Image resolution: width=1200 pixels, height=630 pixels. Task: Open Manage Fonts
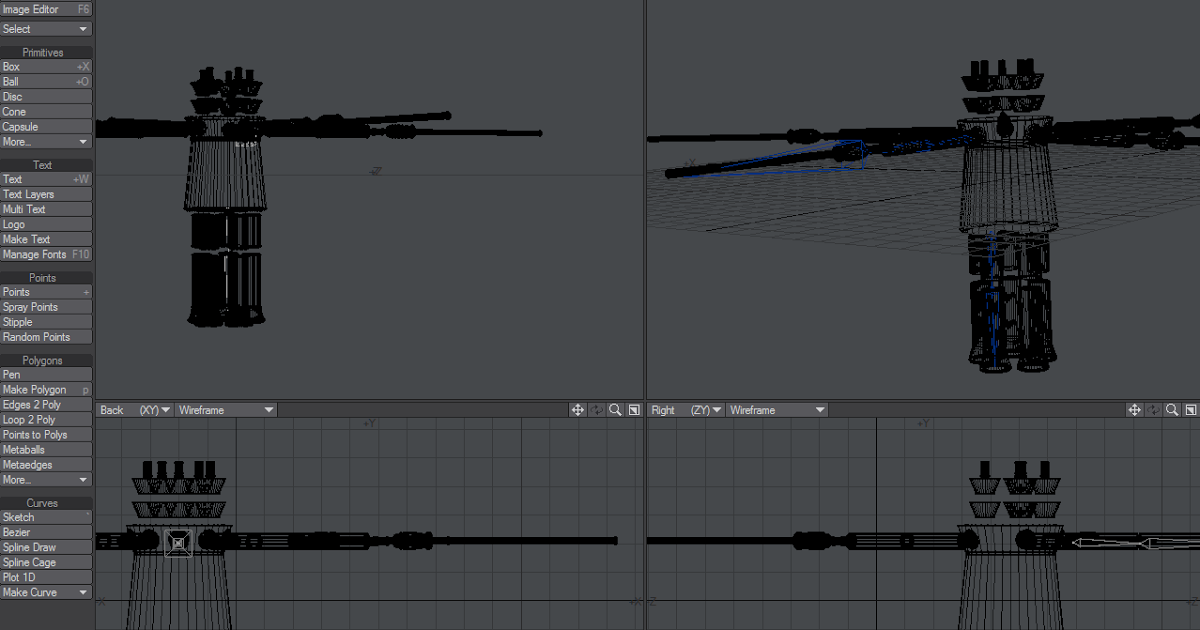(45, 254)
